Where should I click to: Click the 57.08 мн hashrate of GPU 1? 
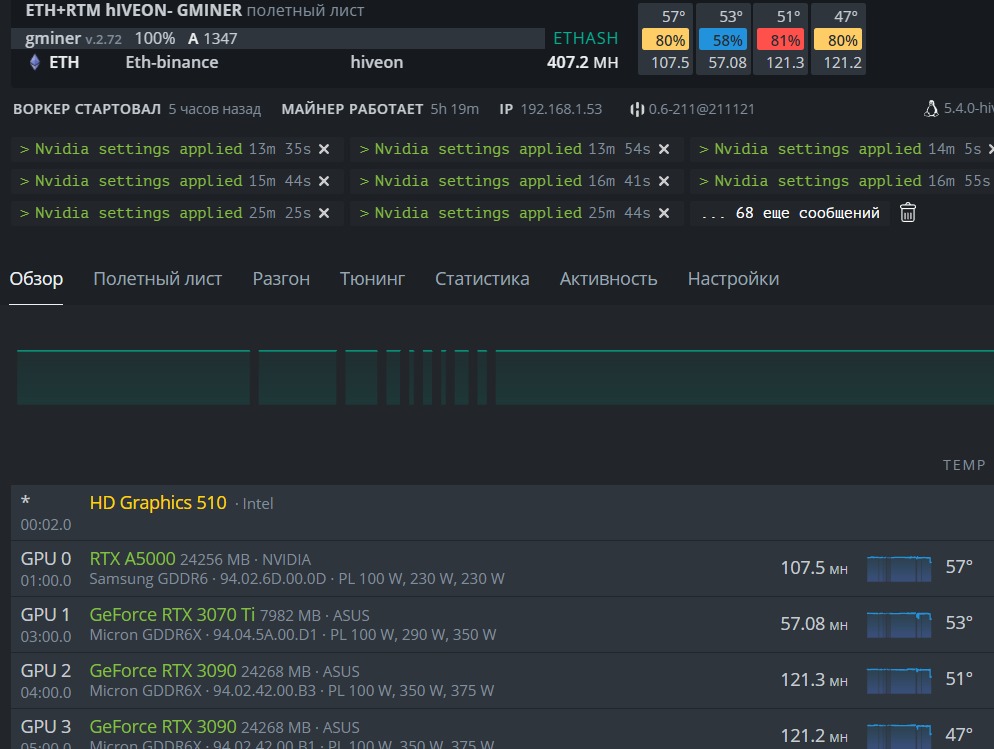click(x=814, y=624)
